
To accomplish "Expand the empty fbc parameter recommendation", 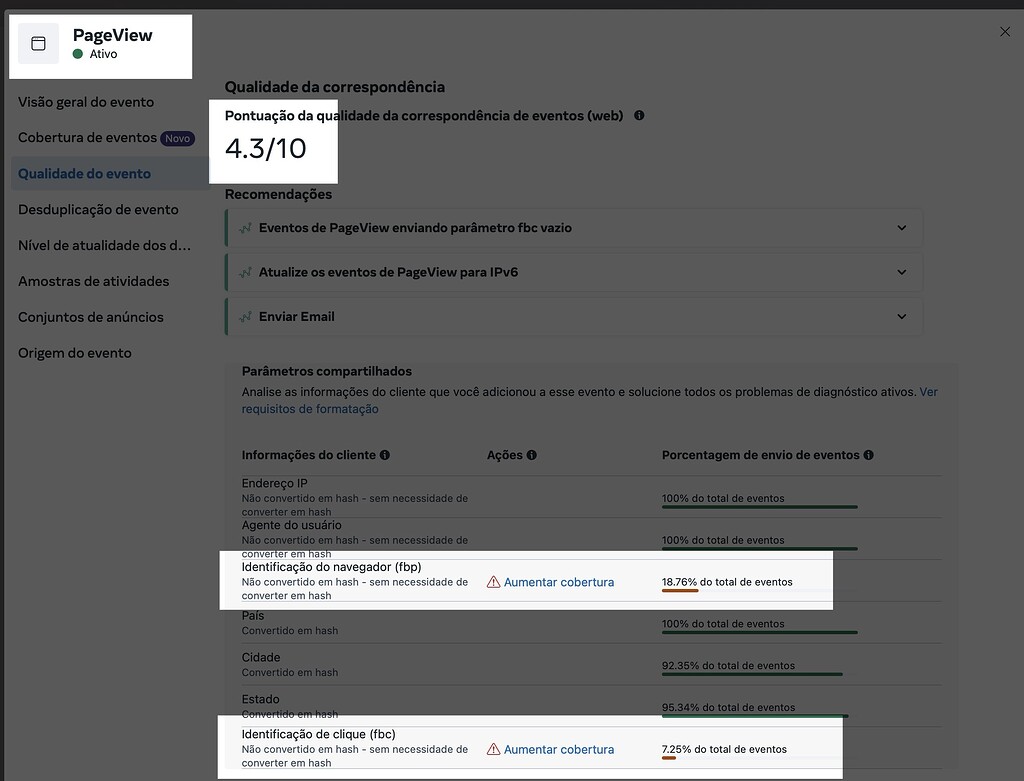I will point(901,228).
